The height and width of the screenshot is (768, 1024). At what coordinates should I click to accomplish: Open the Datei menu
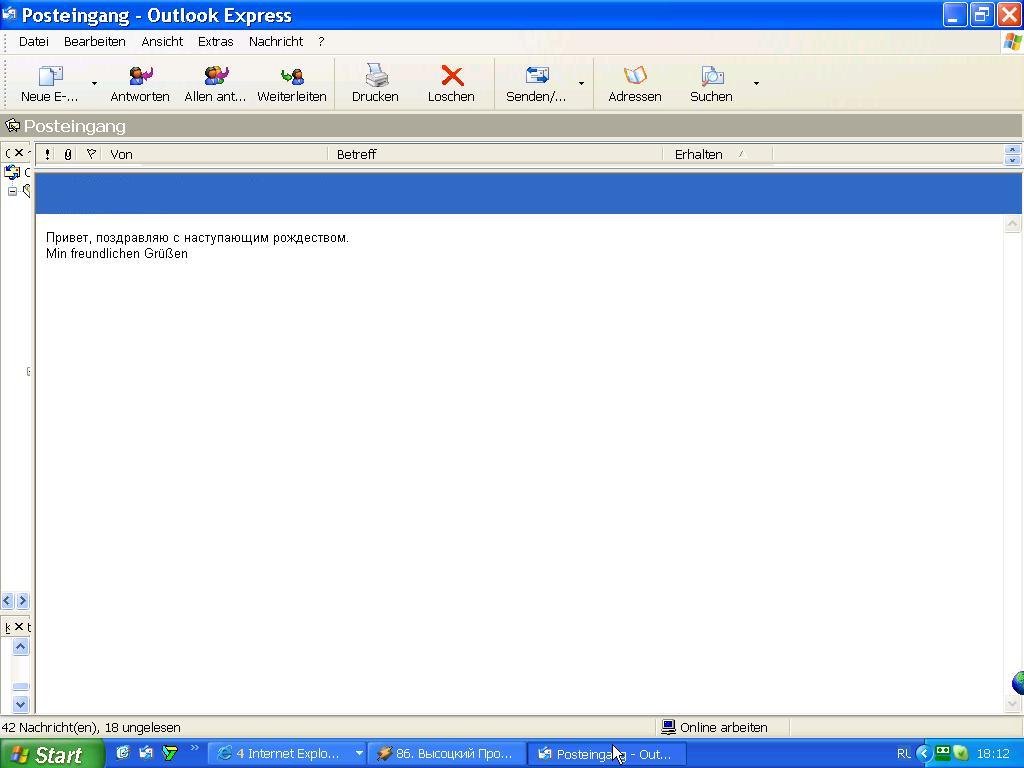click(x=34, y=42)
